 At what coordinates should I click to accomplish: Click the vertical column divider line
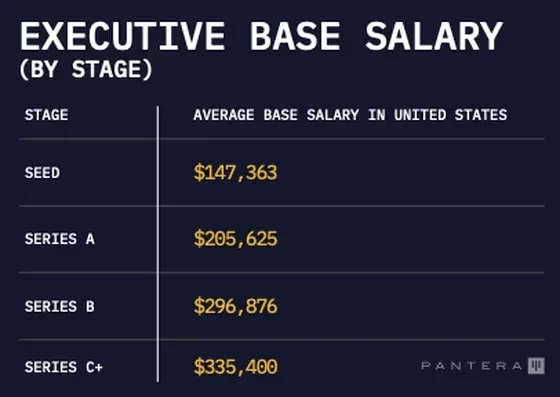tap(158, 244)
